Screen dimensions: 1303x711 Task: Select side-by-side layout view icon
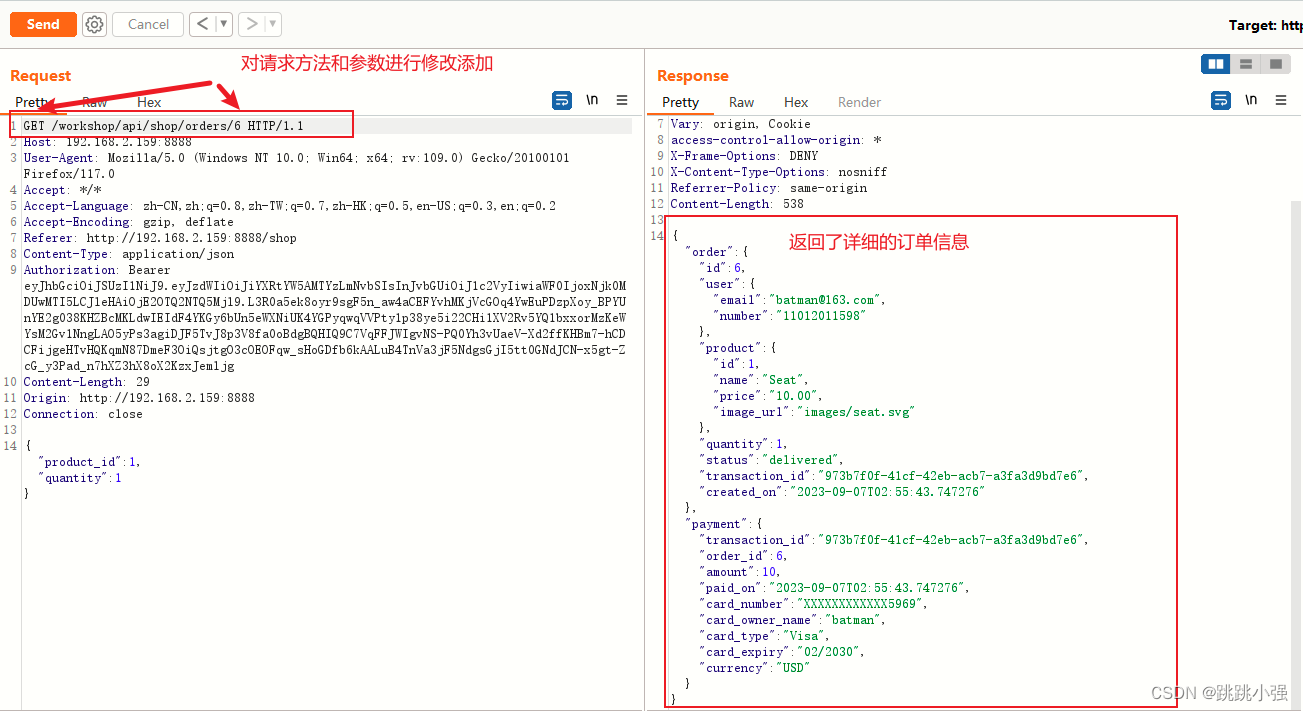pos(1216,64)
